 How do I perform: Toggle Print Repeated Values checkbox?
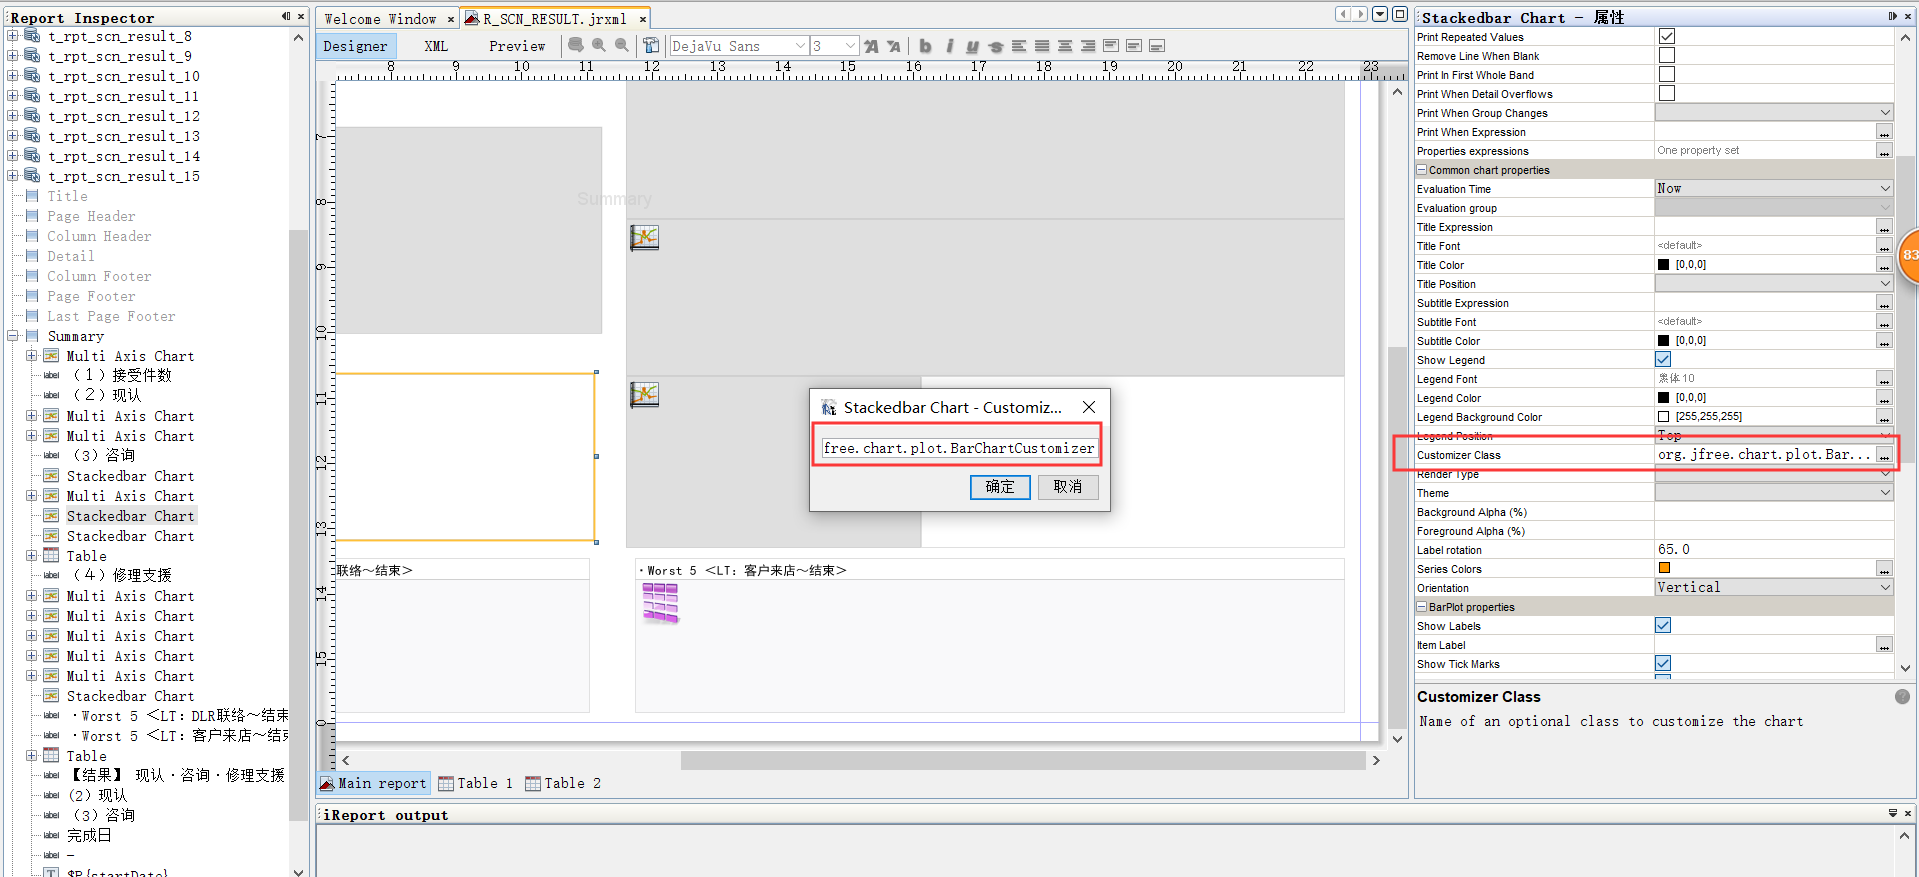click(x=1667, y=37)
